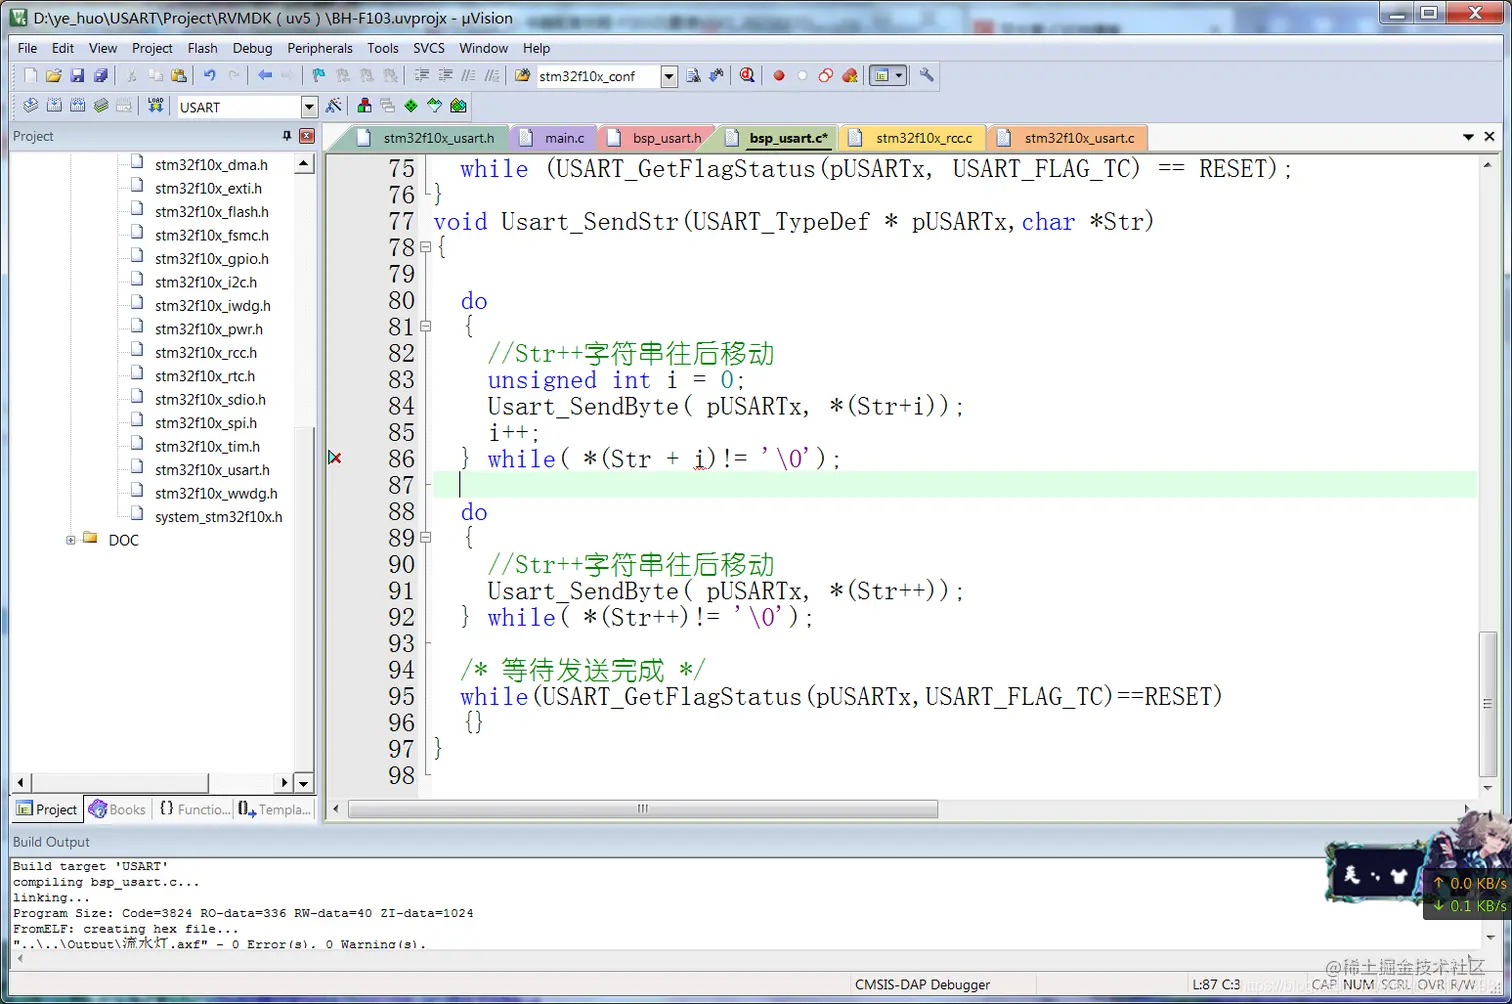Click the editor horizontal scrollbar thumb
The height and width of the screenshot is (1004, 1512).
click(642, 808)
